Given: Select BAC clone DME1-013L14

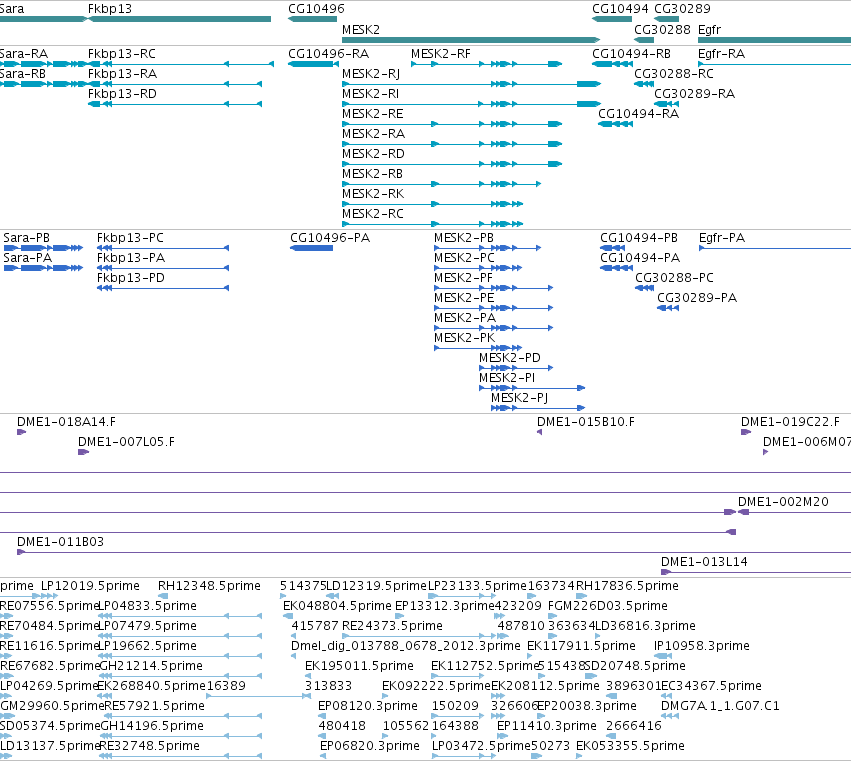Looking at the screenshot, I should [704, 562].
